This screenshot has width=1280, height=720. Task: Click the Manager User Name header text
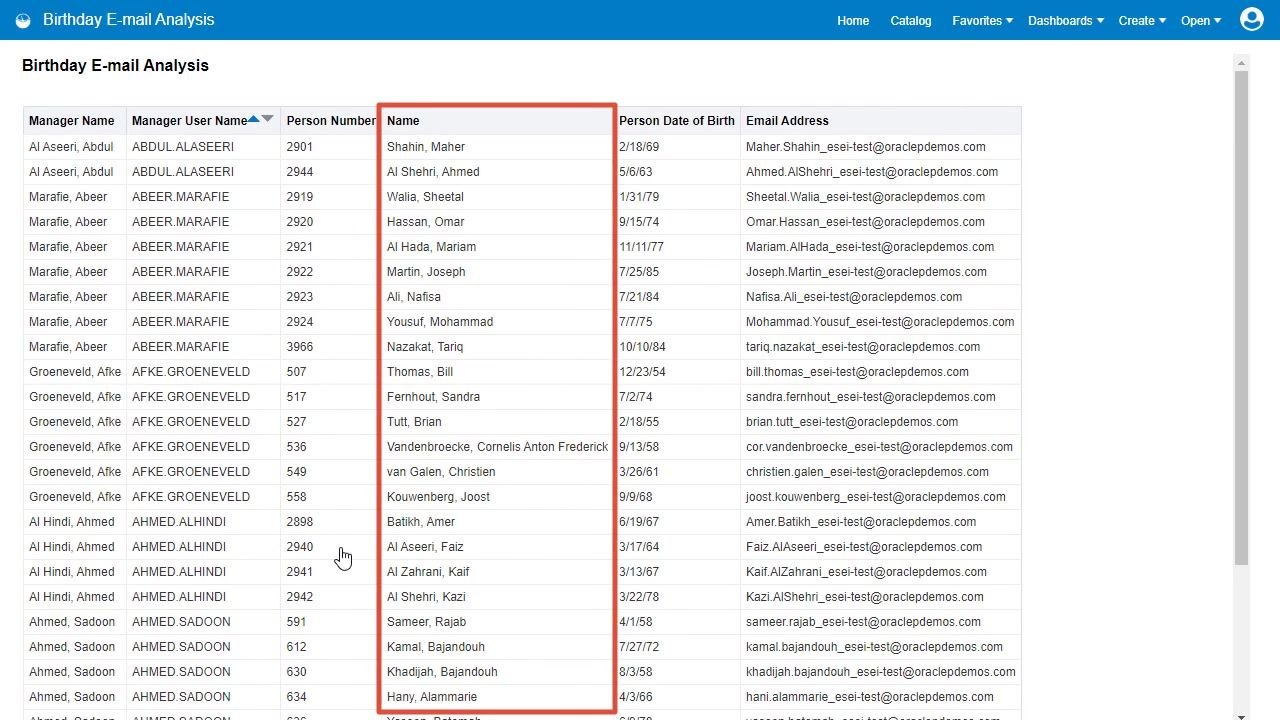click(189, 121)
